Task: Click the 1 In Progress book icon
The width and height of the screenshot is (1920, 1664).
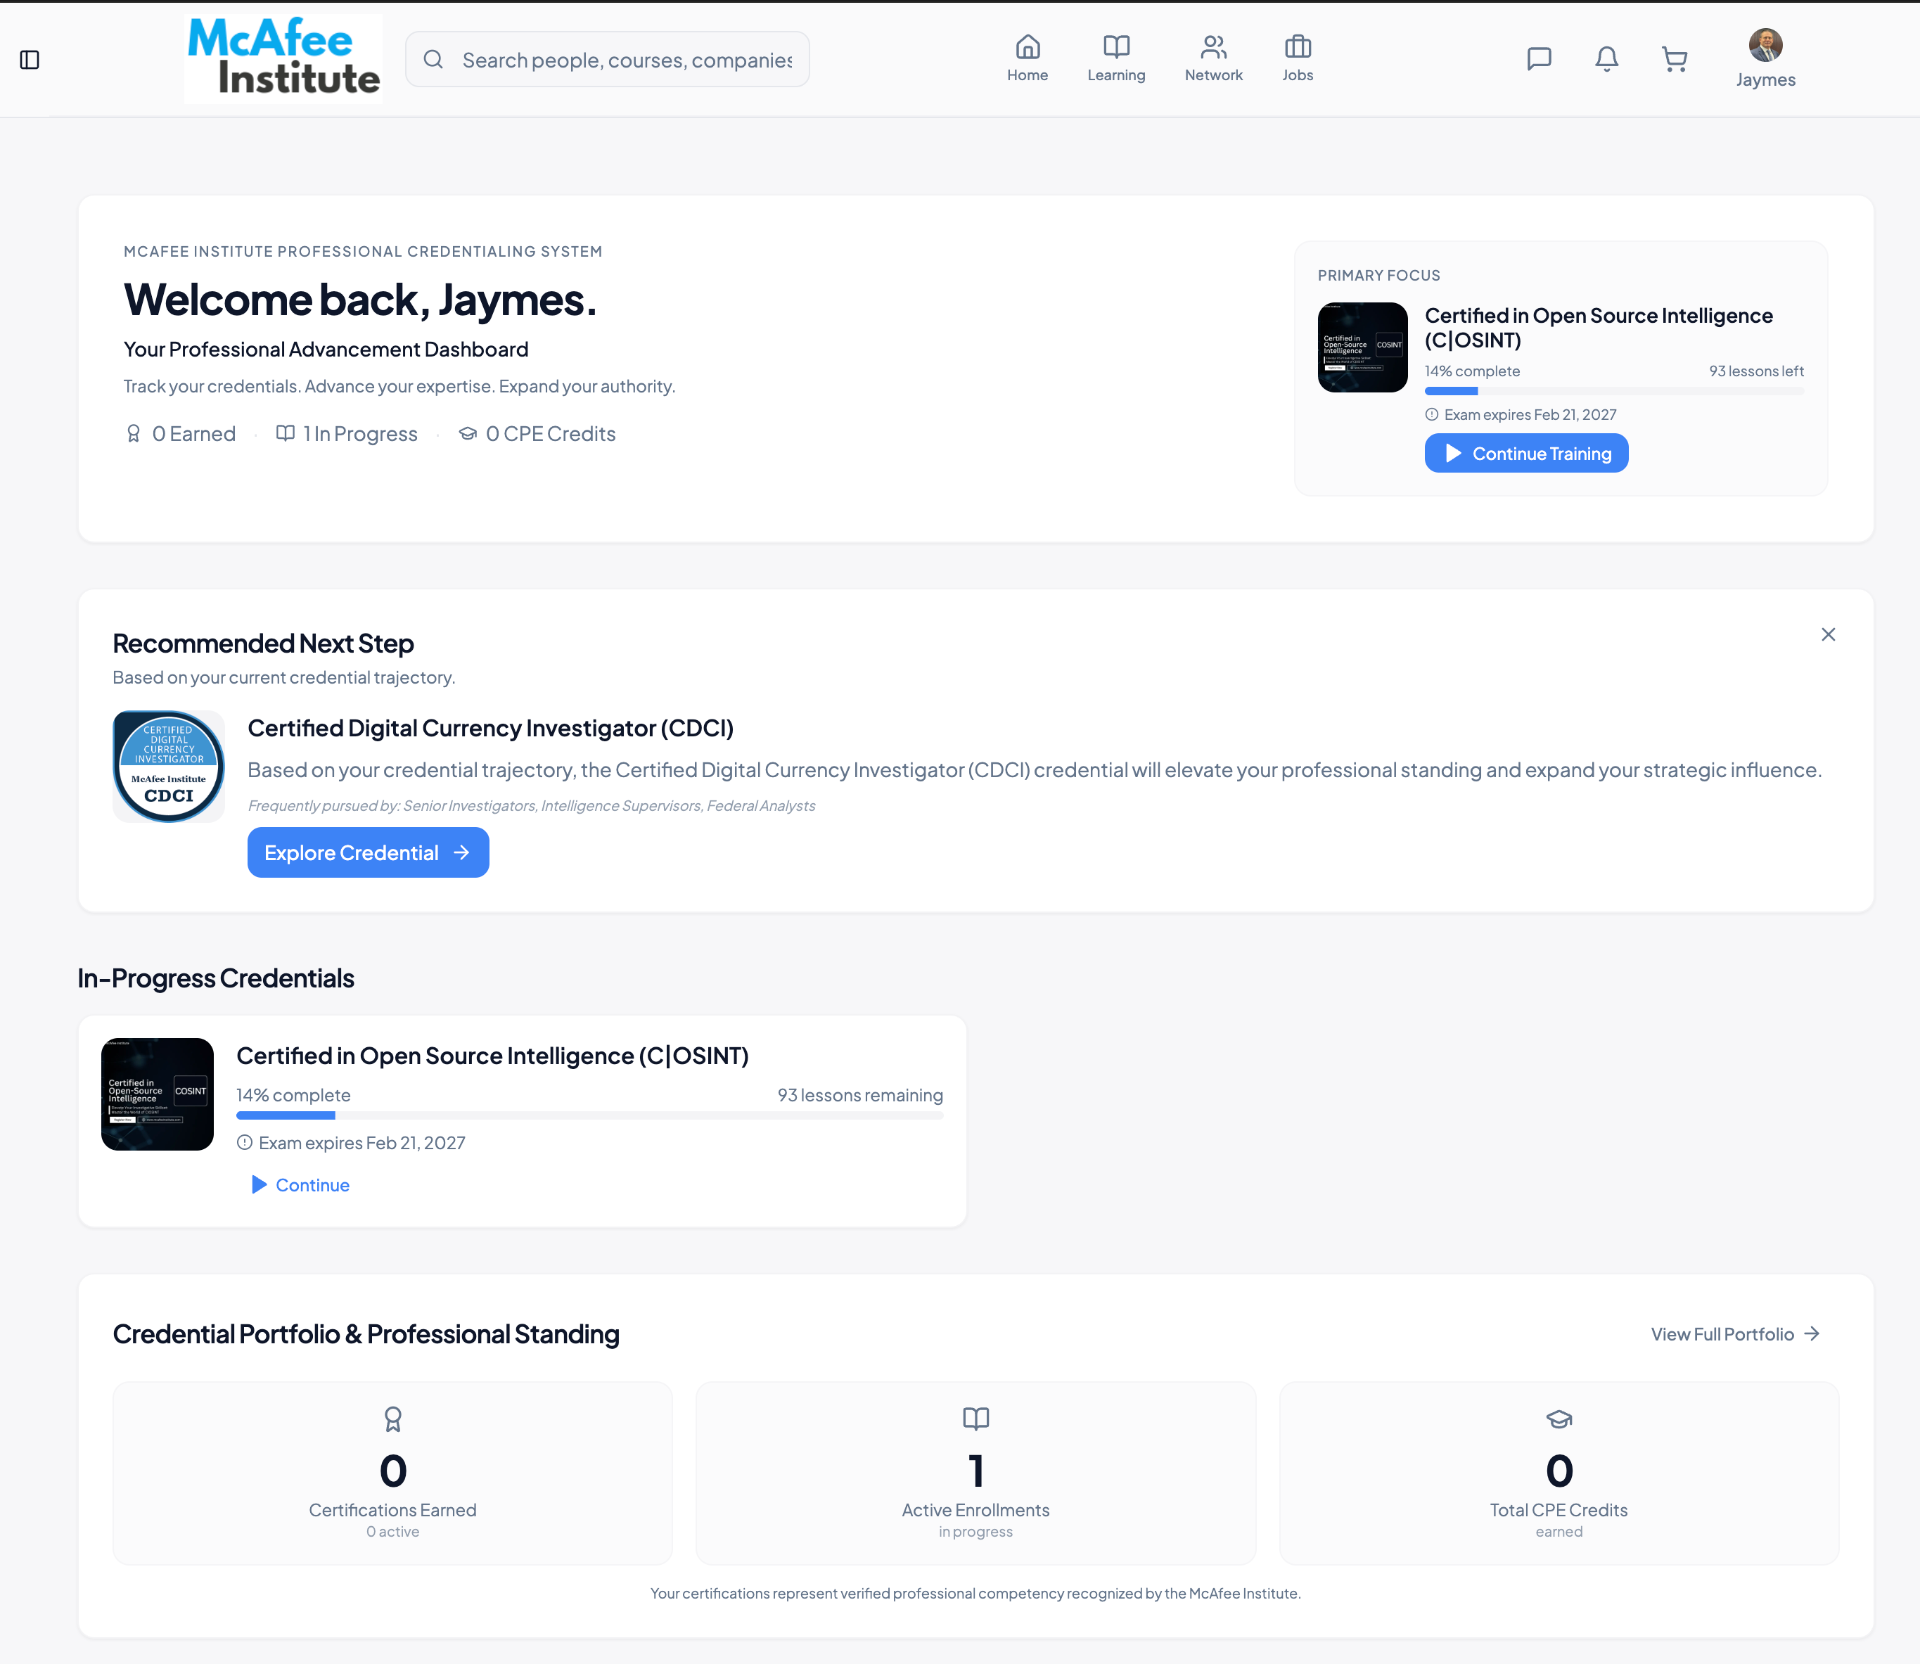Action: [285, 433]
